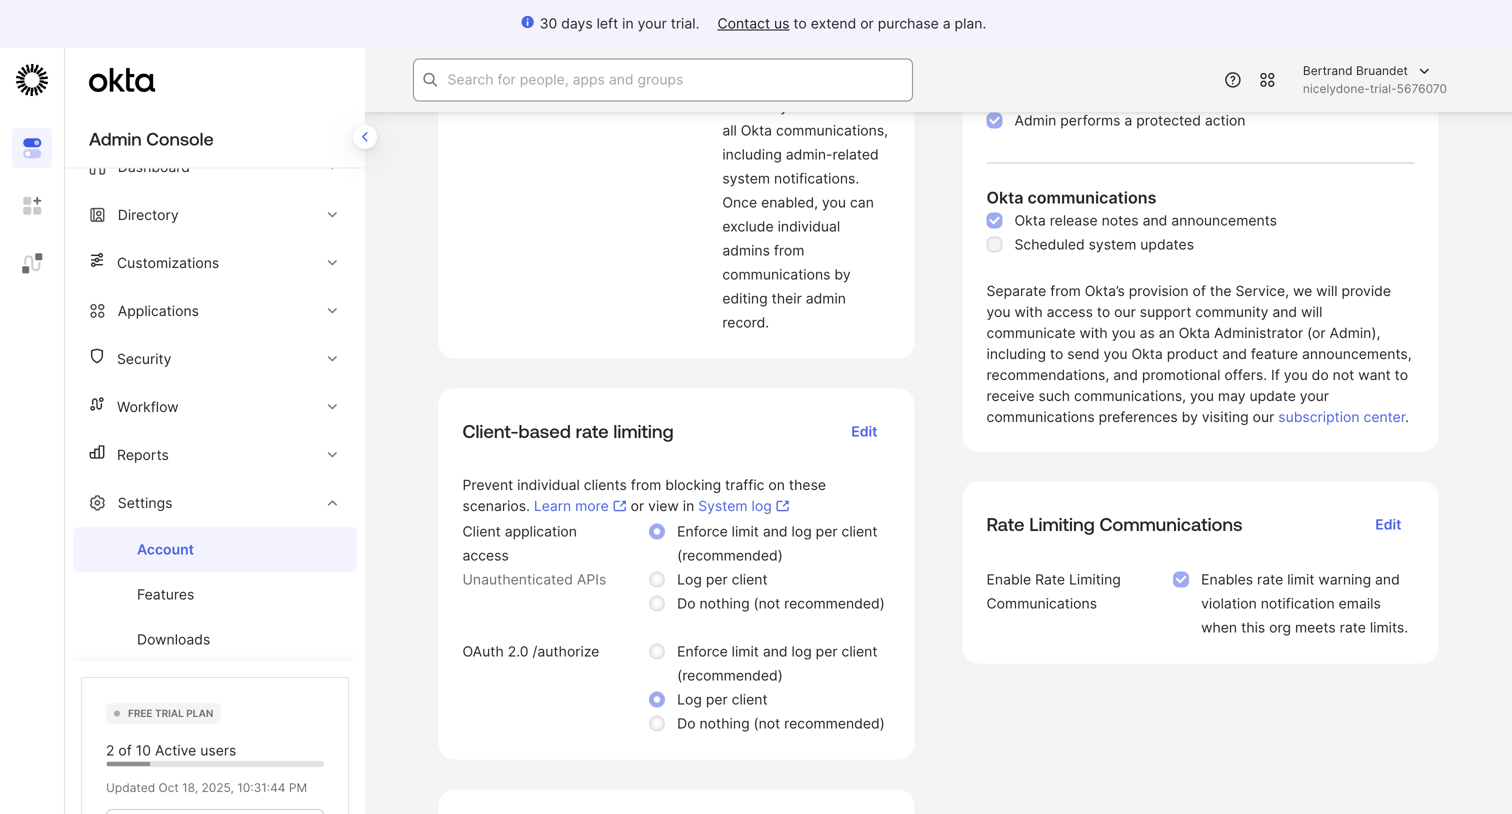The height and width of the screenshot is (814, 1512).
Task: Click the nicelydone-trial-5676070 org name
Action: [x=1374, y=89]
